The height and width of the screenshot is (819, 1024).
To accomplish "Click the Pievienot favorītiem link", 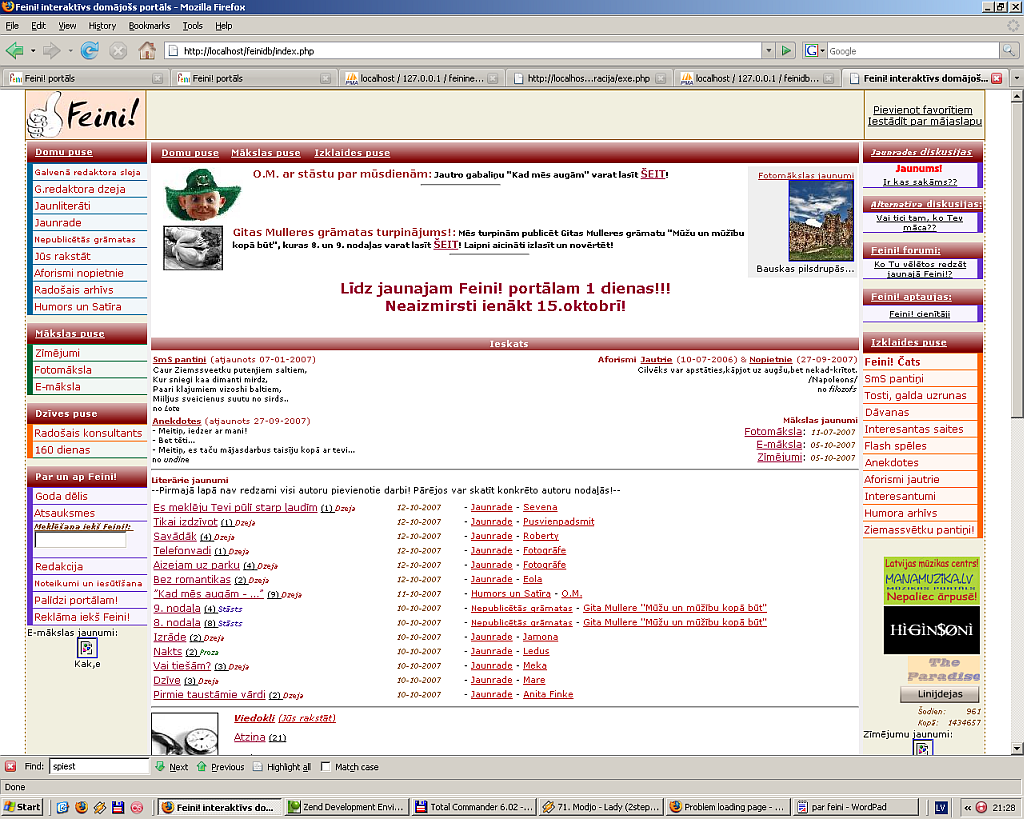I will 922,110.
